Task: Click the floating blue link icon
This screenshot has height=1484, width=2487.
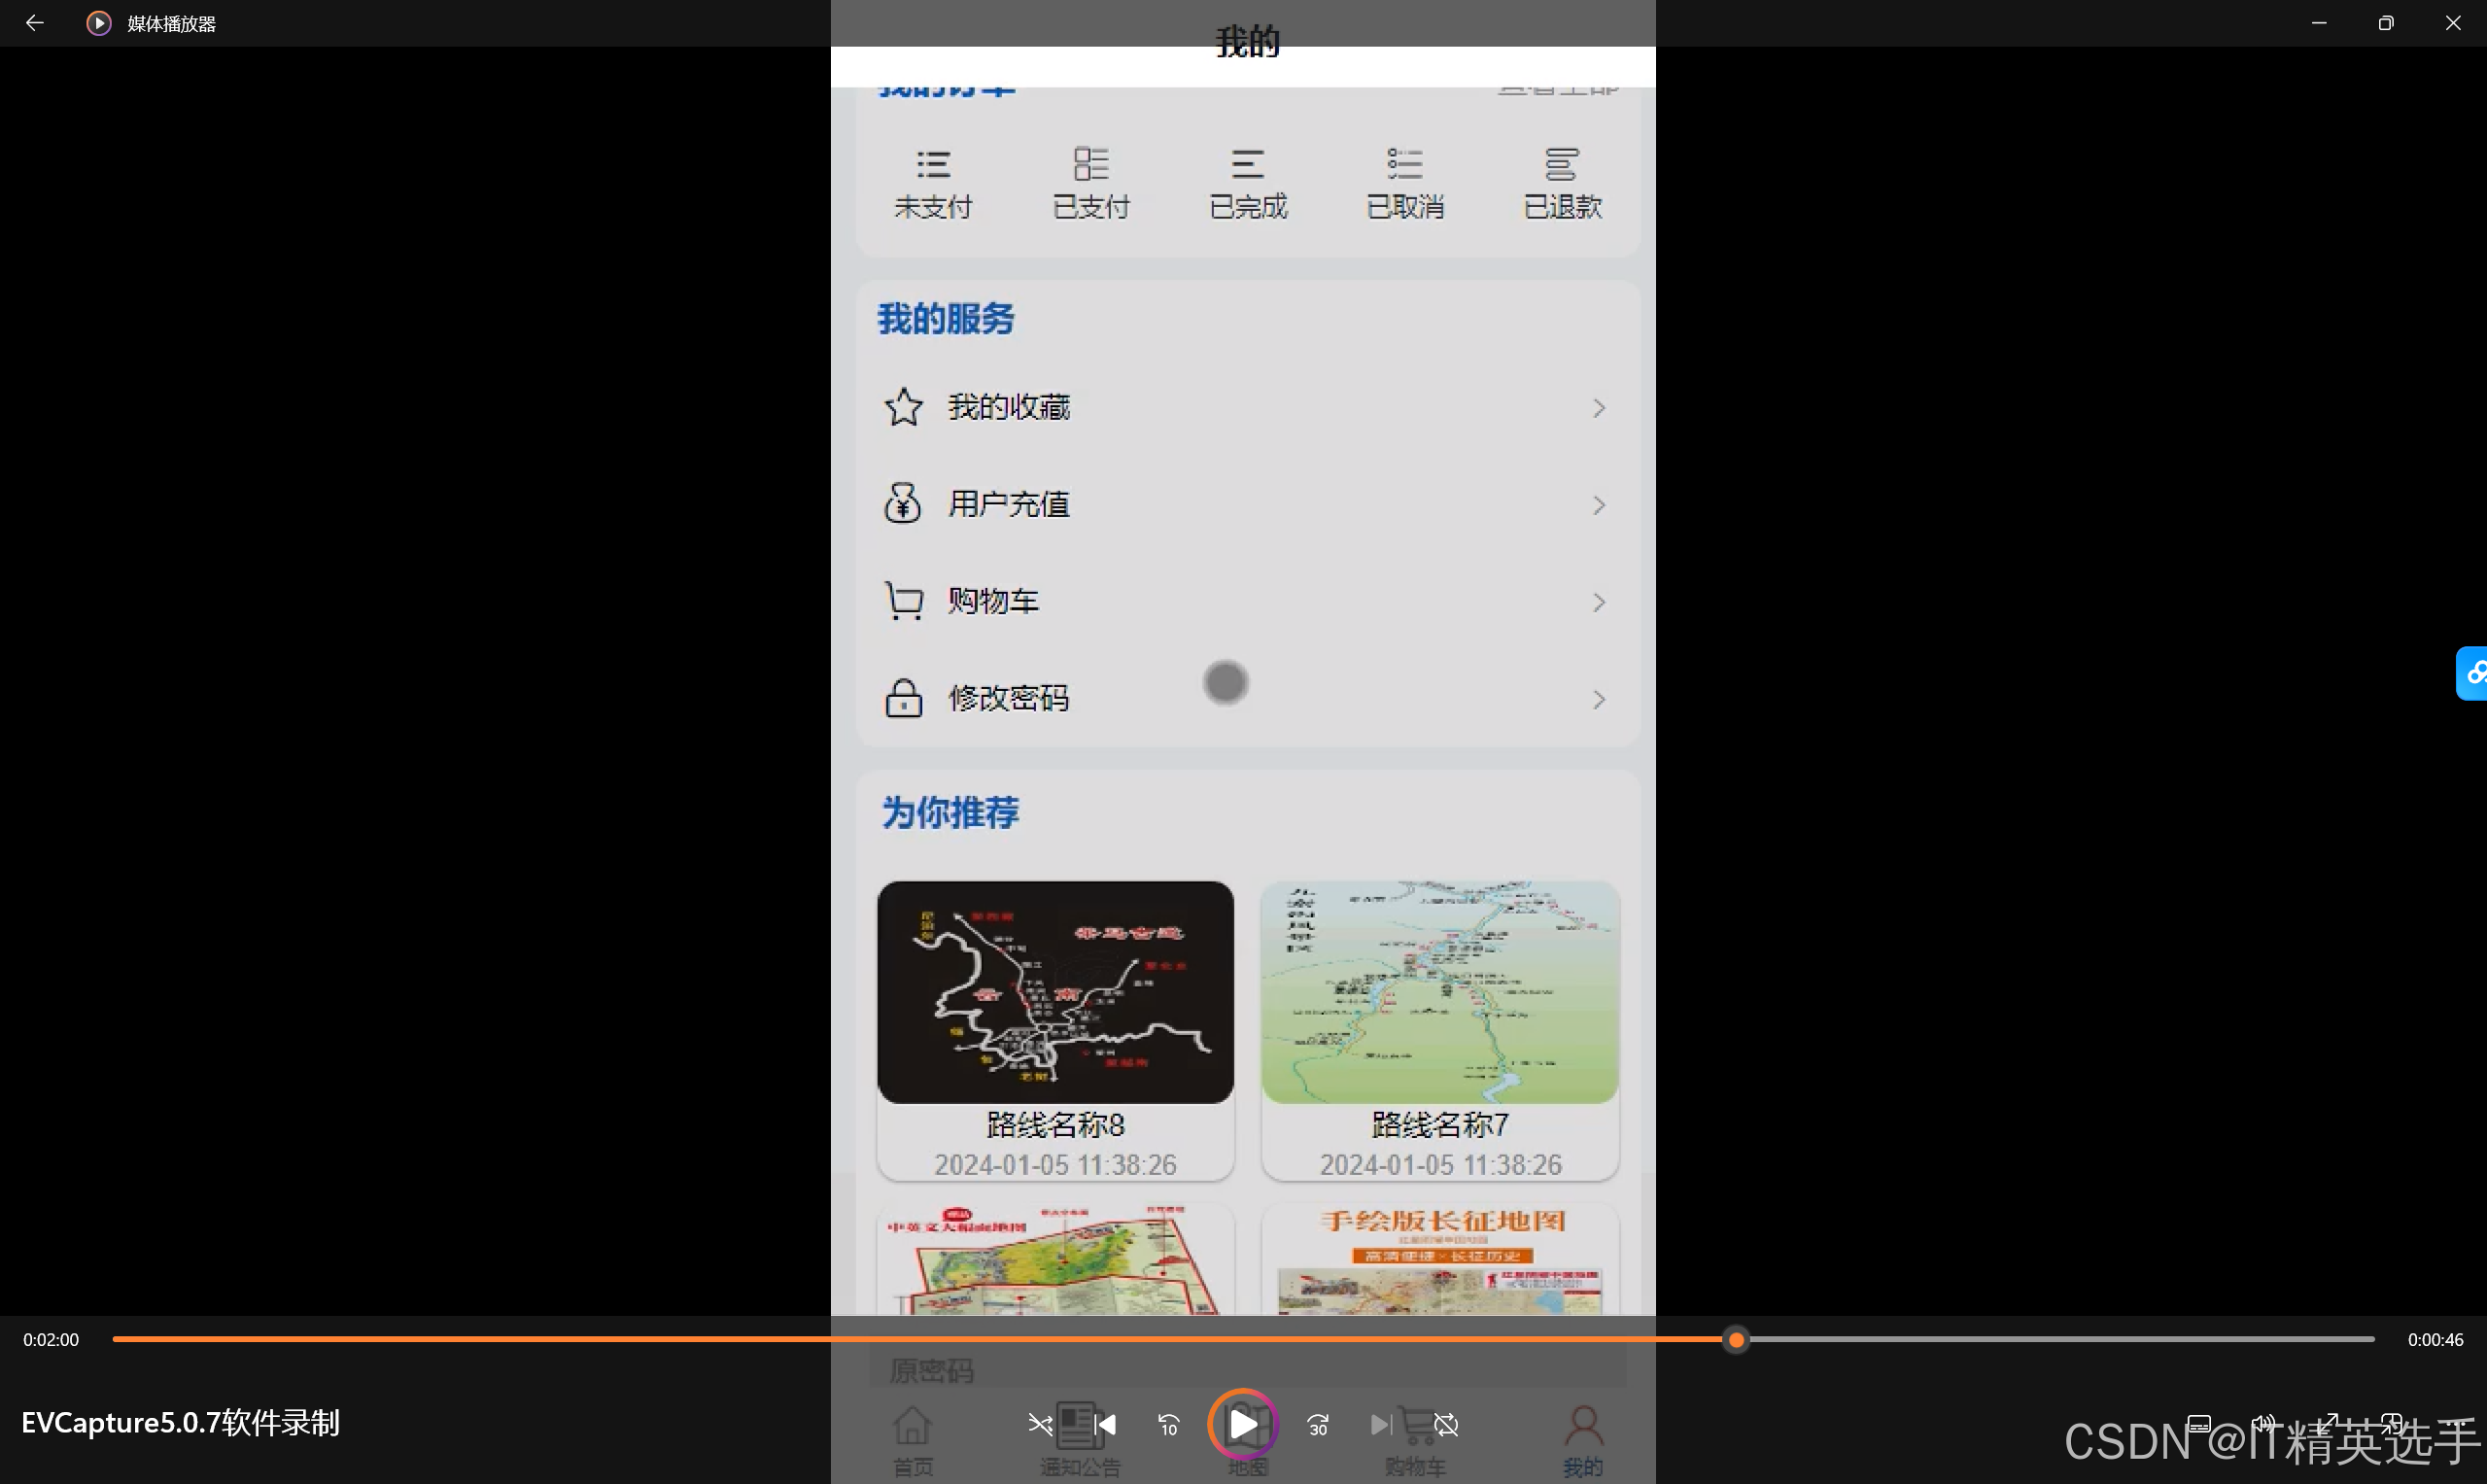Action: click(2472, 673)
